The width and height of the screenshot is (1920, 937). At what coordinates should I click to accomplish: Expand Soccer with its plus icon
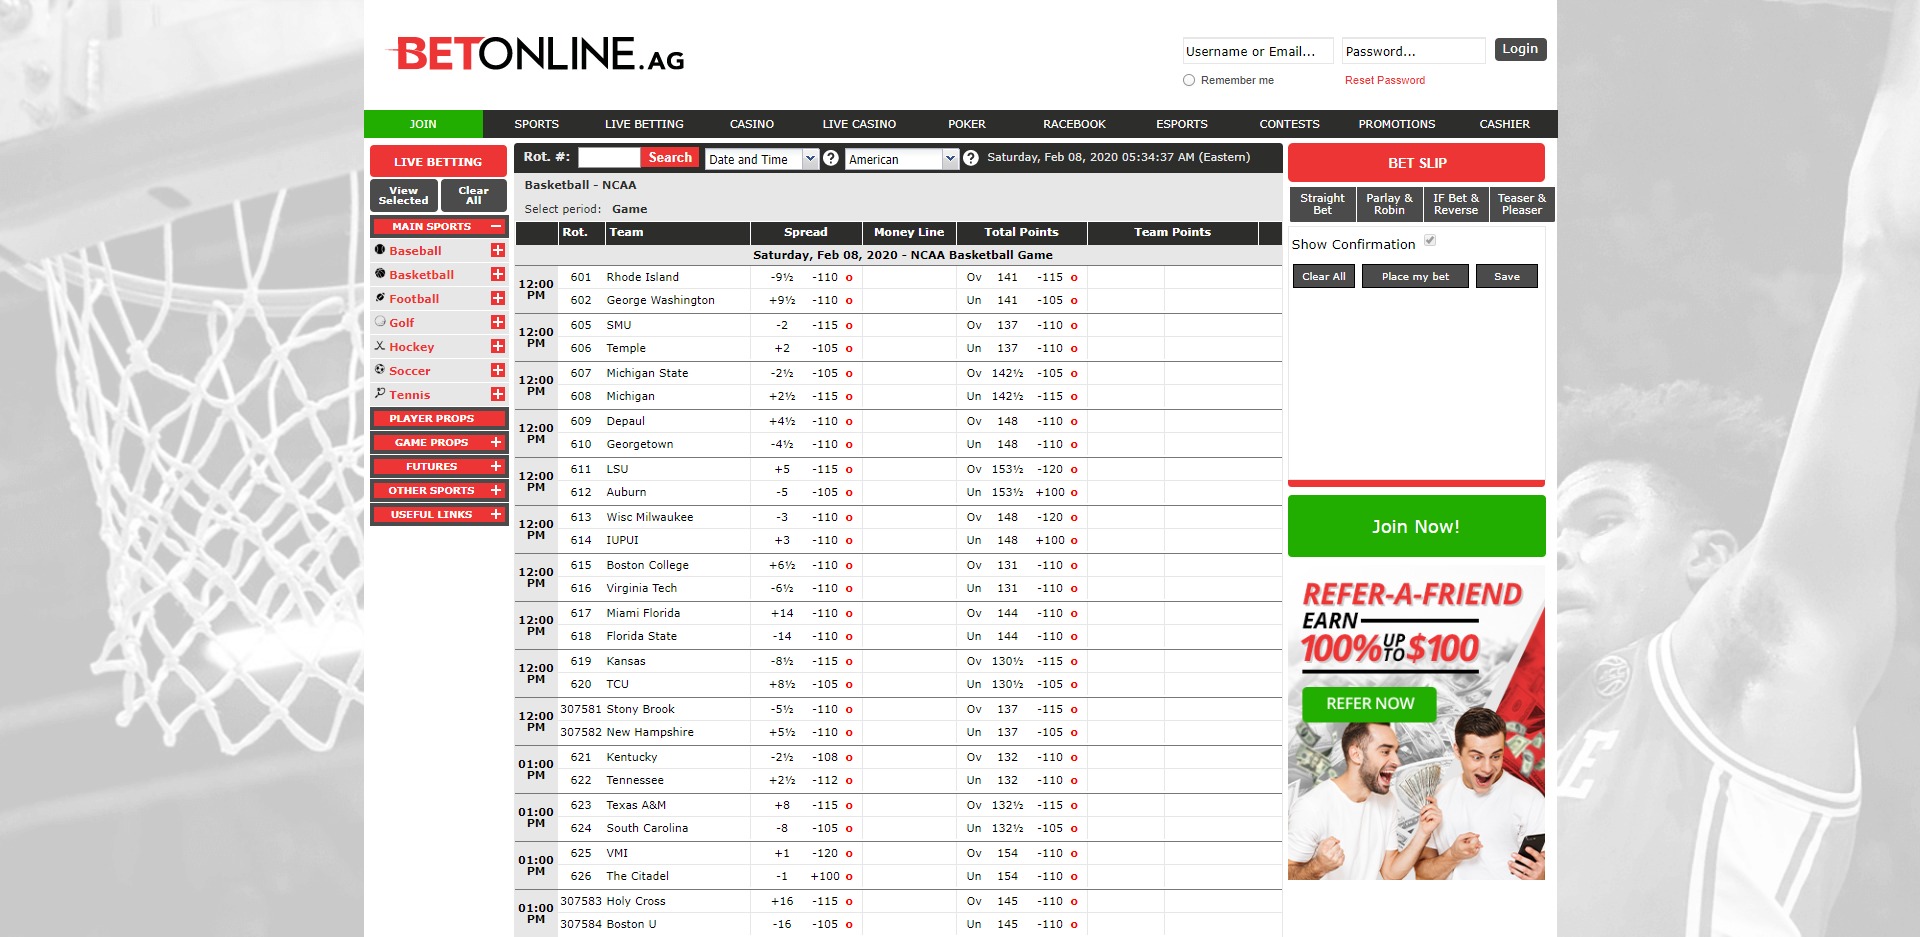click(497, 370)
